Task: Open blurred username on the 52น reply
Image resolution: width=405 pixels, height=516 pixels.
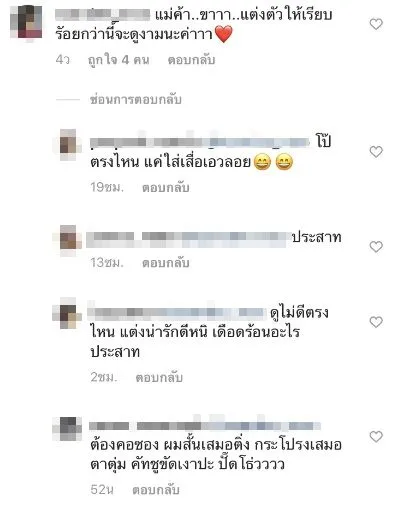Action: pos(205,426)
